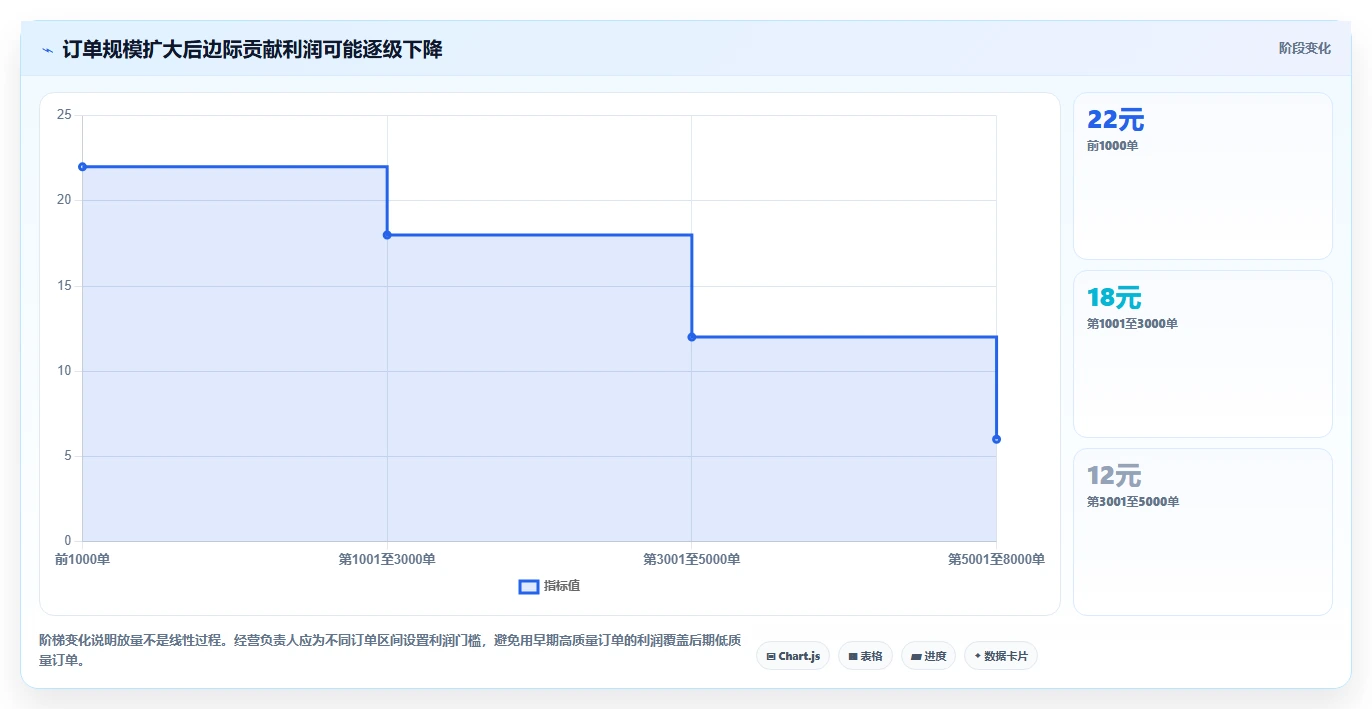Viewport: 1372px width, 709px height.
Task: Select the 22 data point at 前1000单
Action: click(83, 167)
